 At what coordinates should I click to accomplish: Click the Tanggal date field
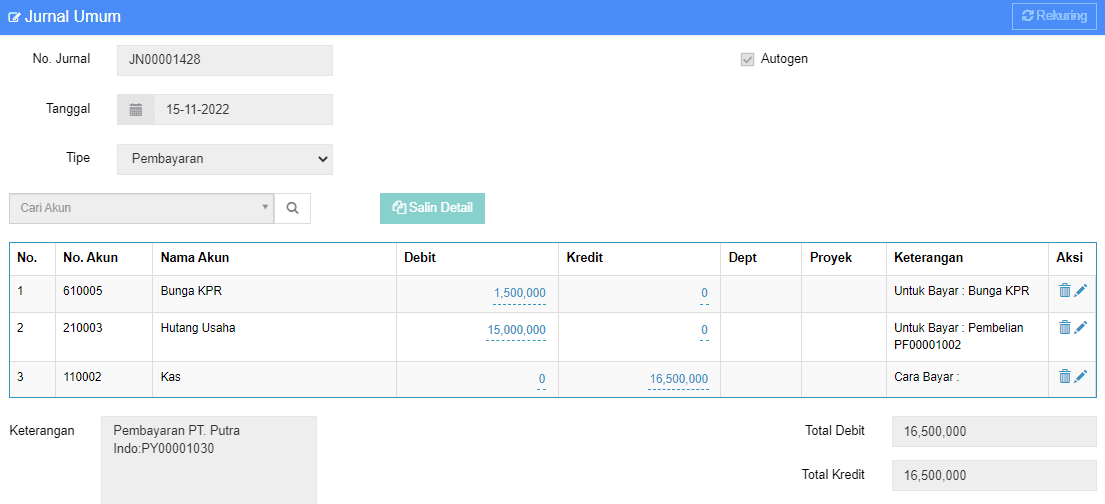pyautogui.click(x=243, y=110)
